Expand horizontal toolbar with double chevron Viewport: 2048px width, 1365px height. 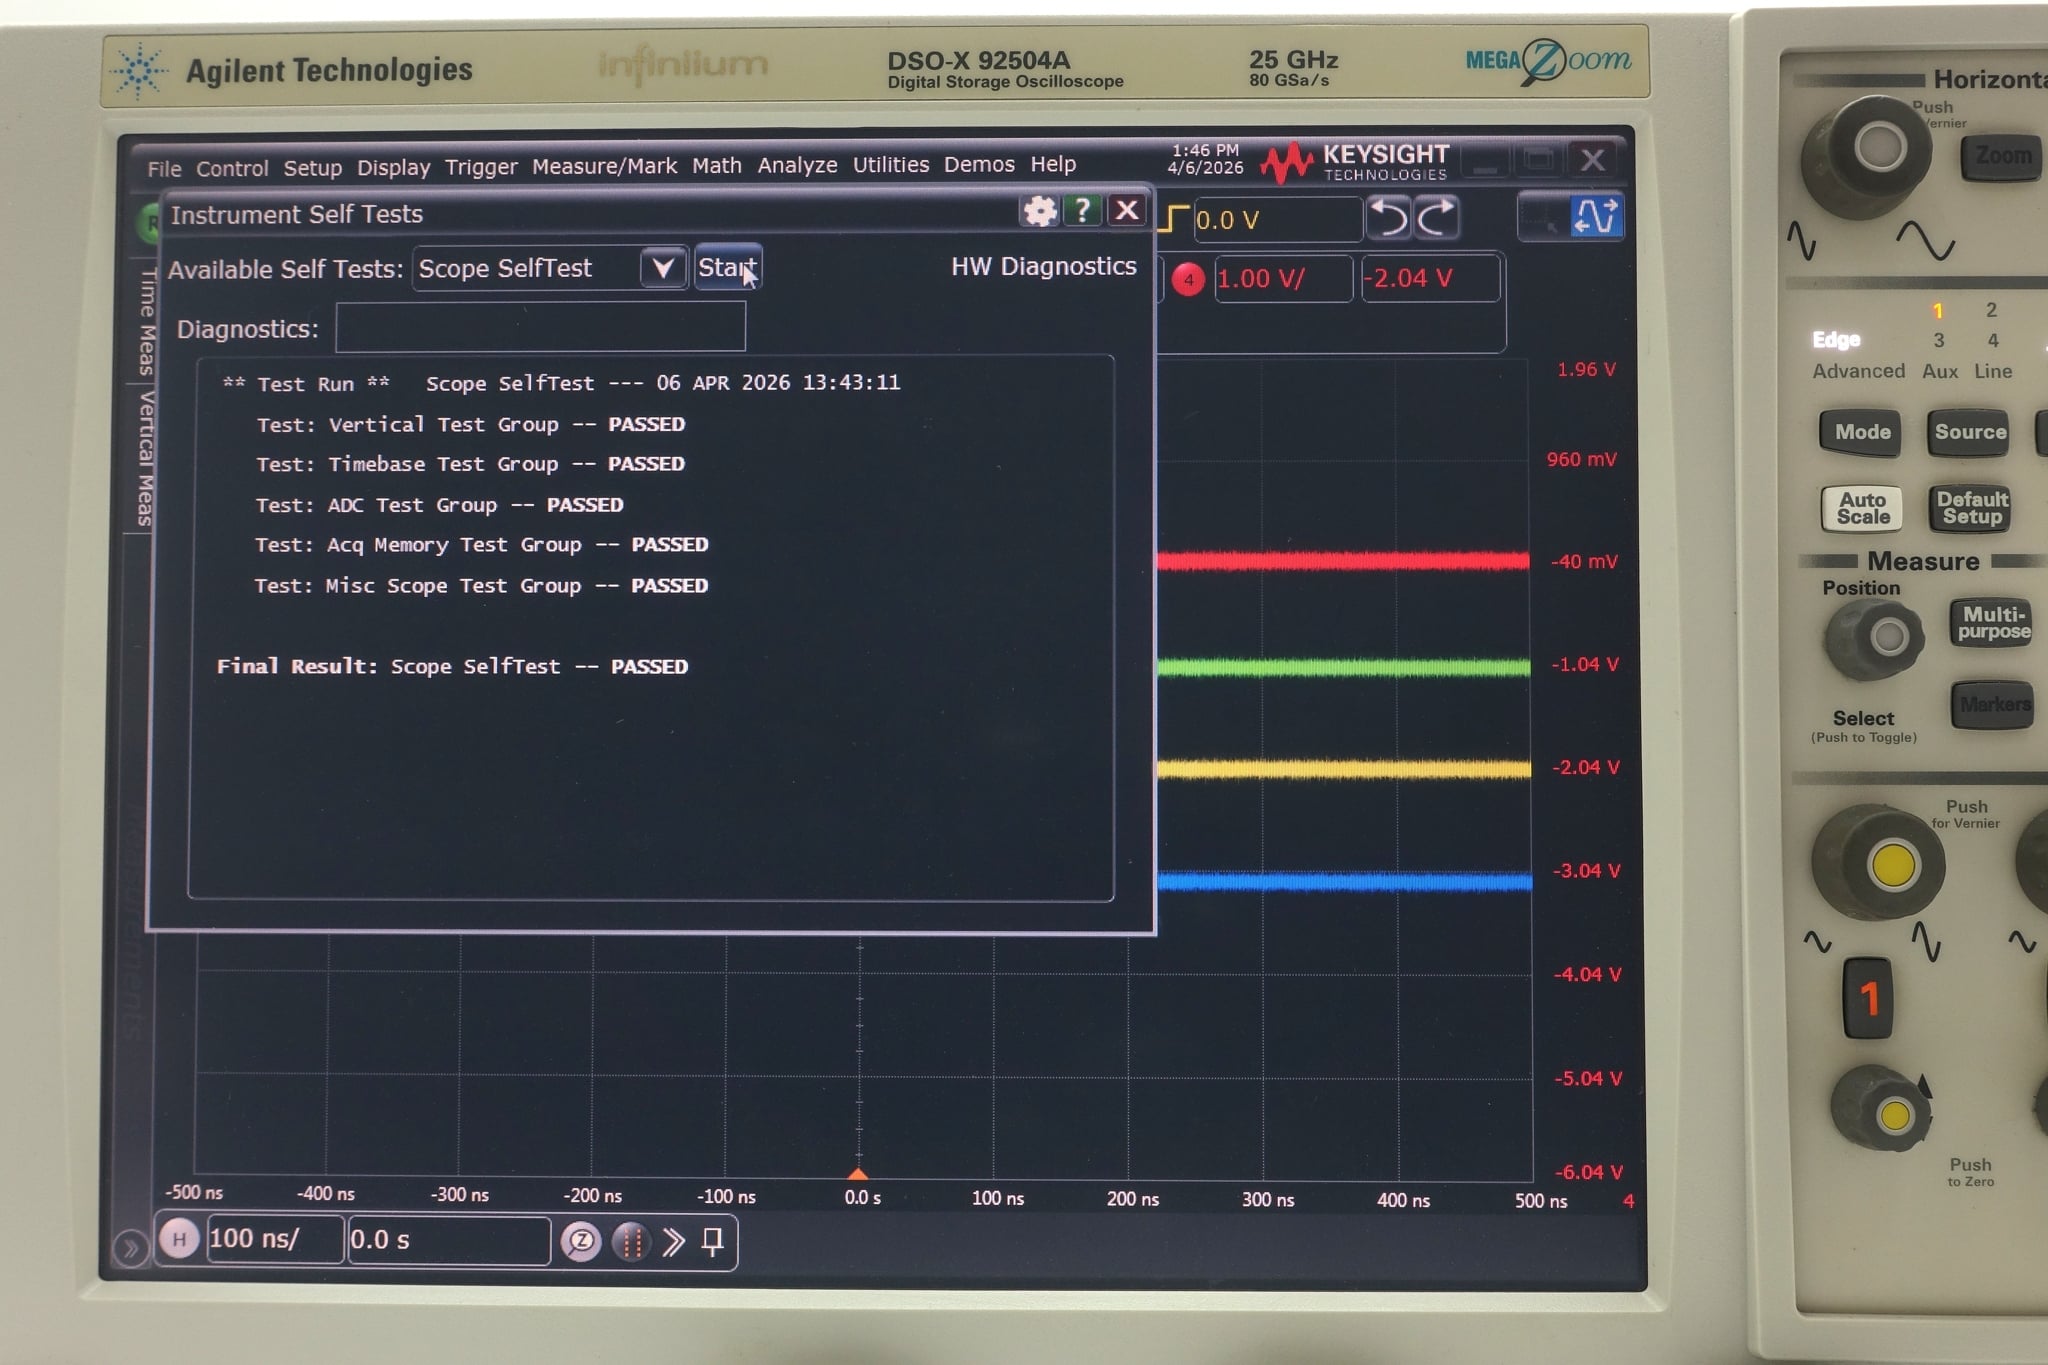coord(673,1242)
